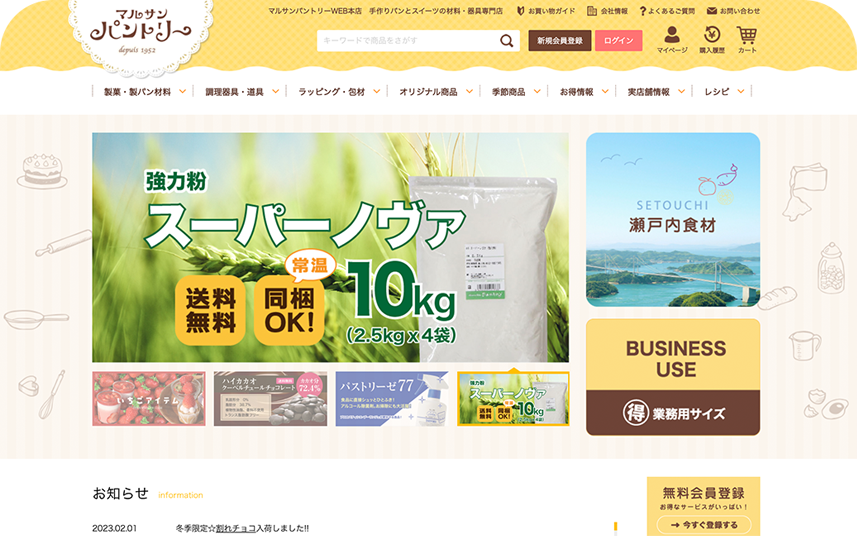Click the keyword search input field
This screenshot has width=857, height=536.
tap(407, 40)
